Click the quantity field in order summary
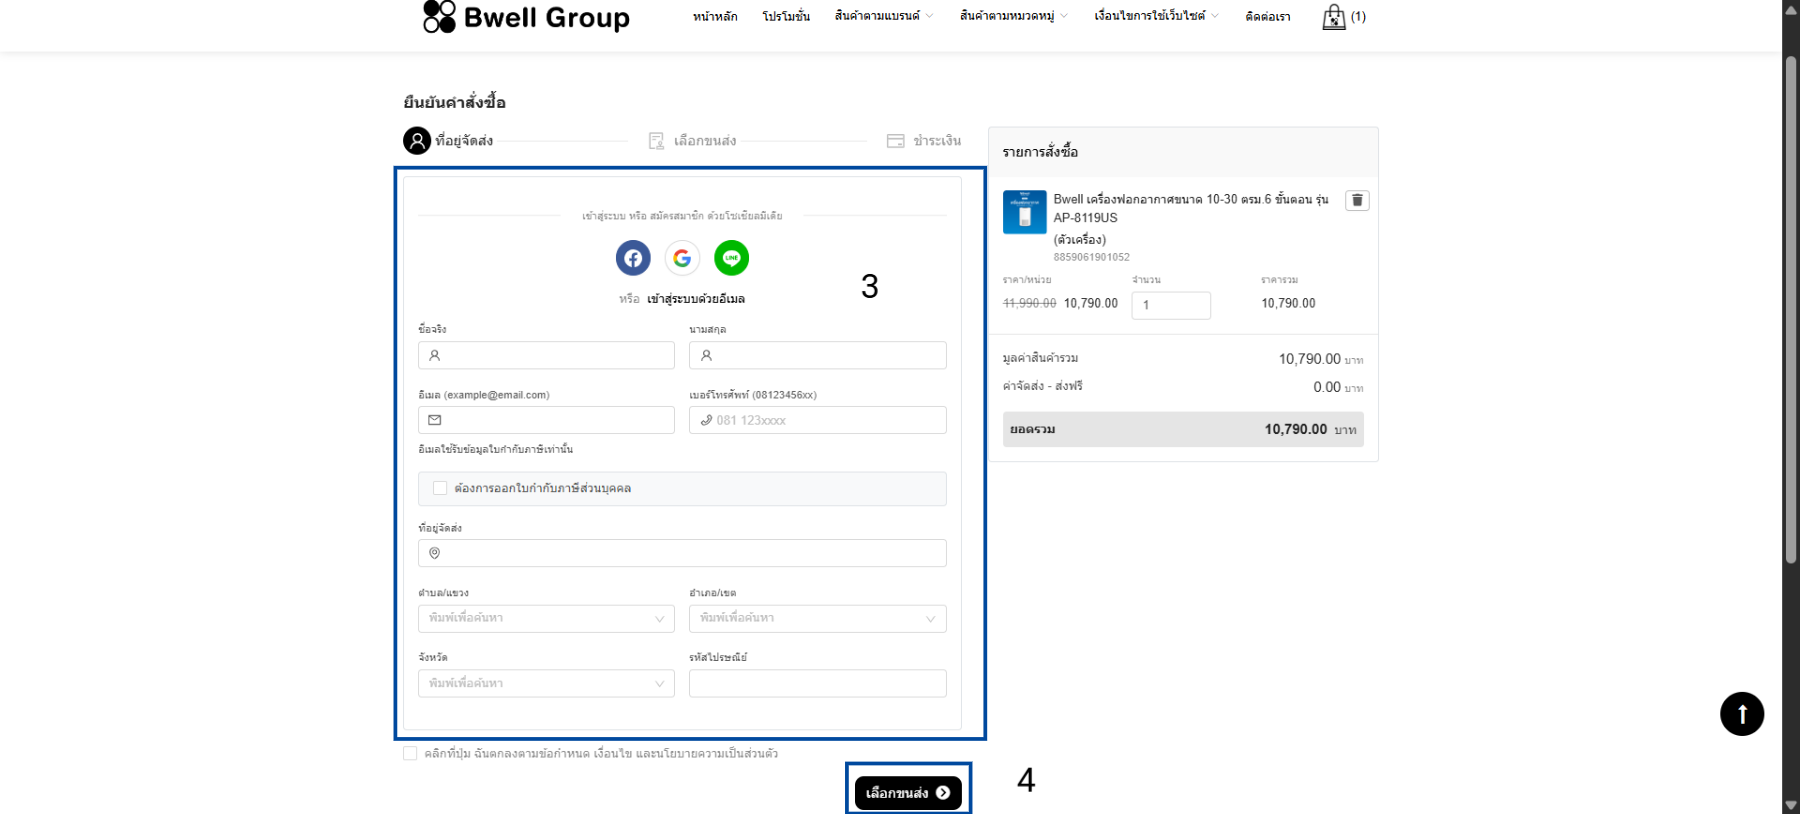The height and width of the screenshot is (814, 1800). tap(1170, 305)
